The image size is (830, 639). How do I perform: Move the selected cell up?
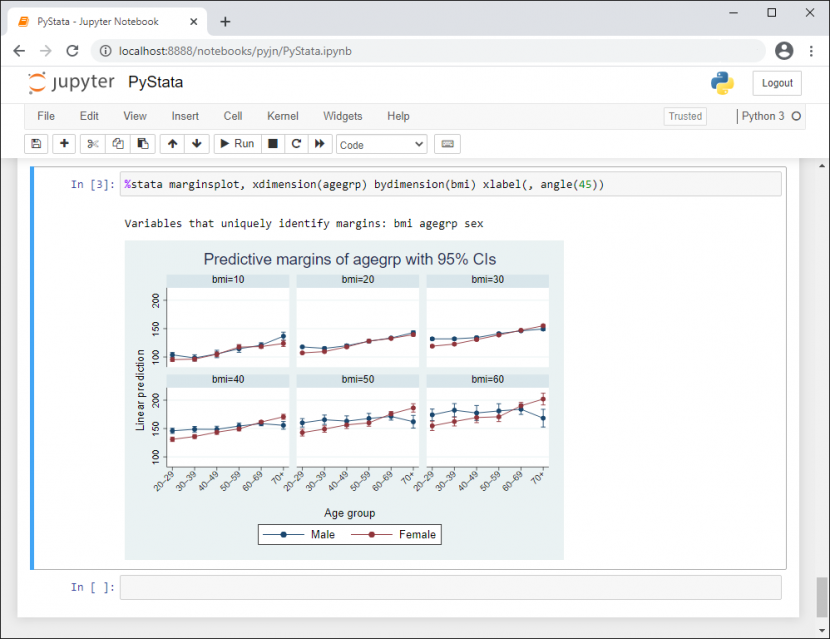(171, 144)
